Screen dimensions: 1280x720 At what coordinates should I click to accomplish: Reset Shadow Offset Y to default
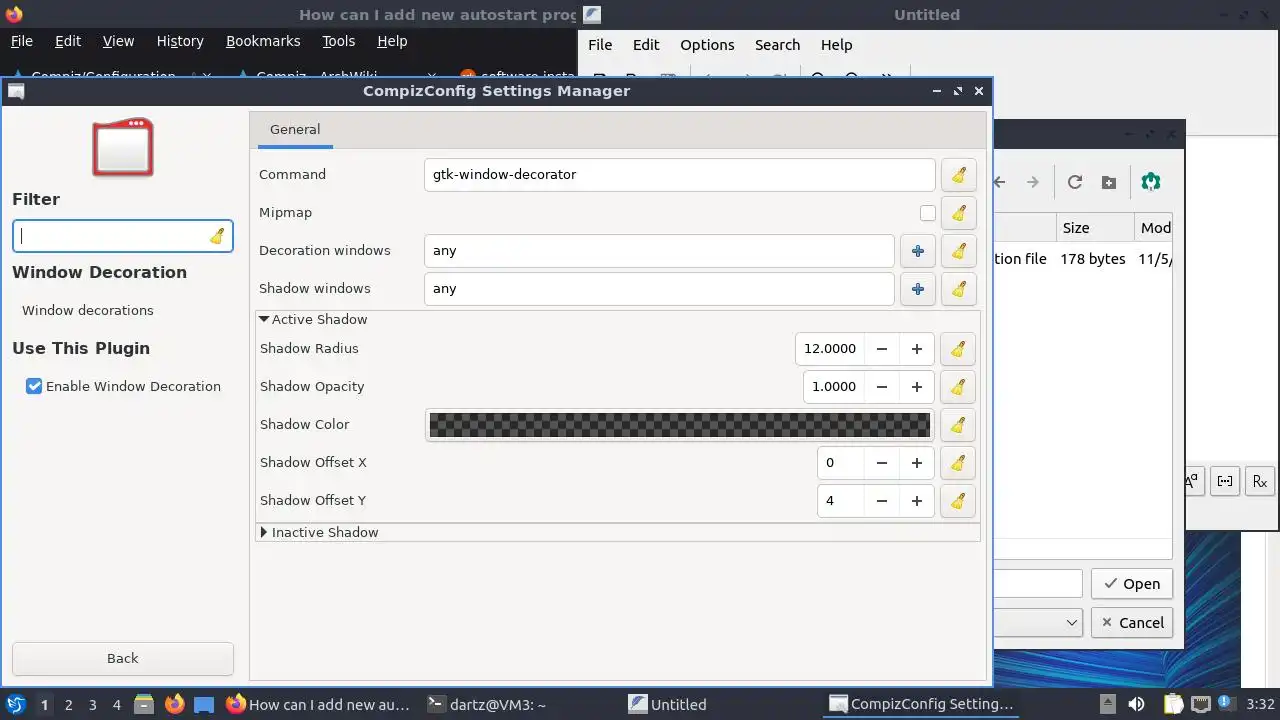pos(958,501)
